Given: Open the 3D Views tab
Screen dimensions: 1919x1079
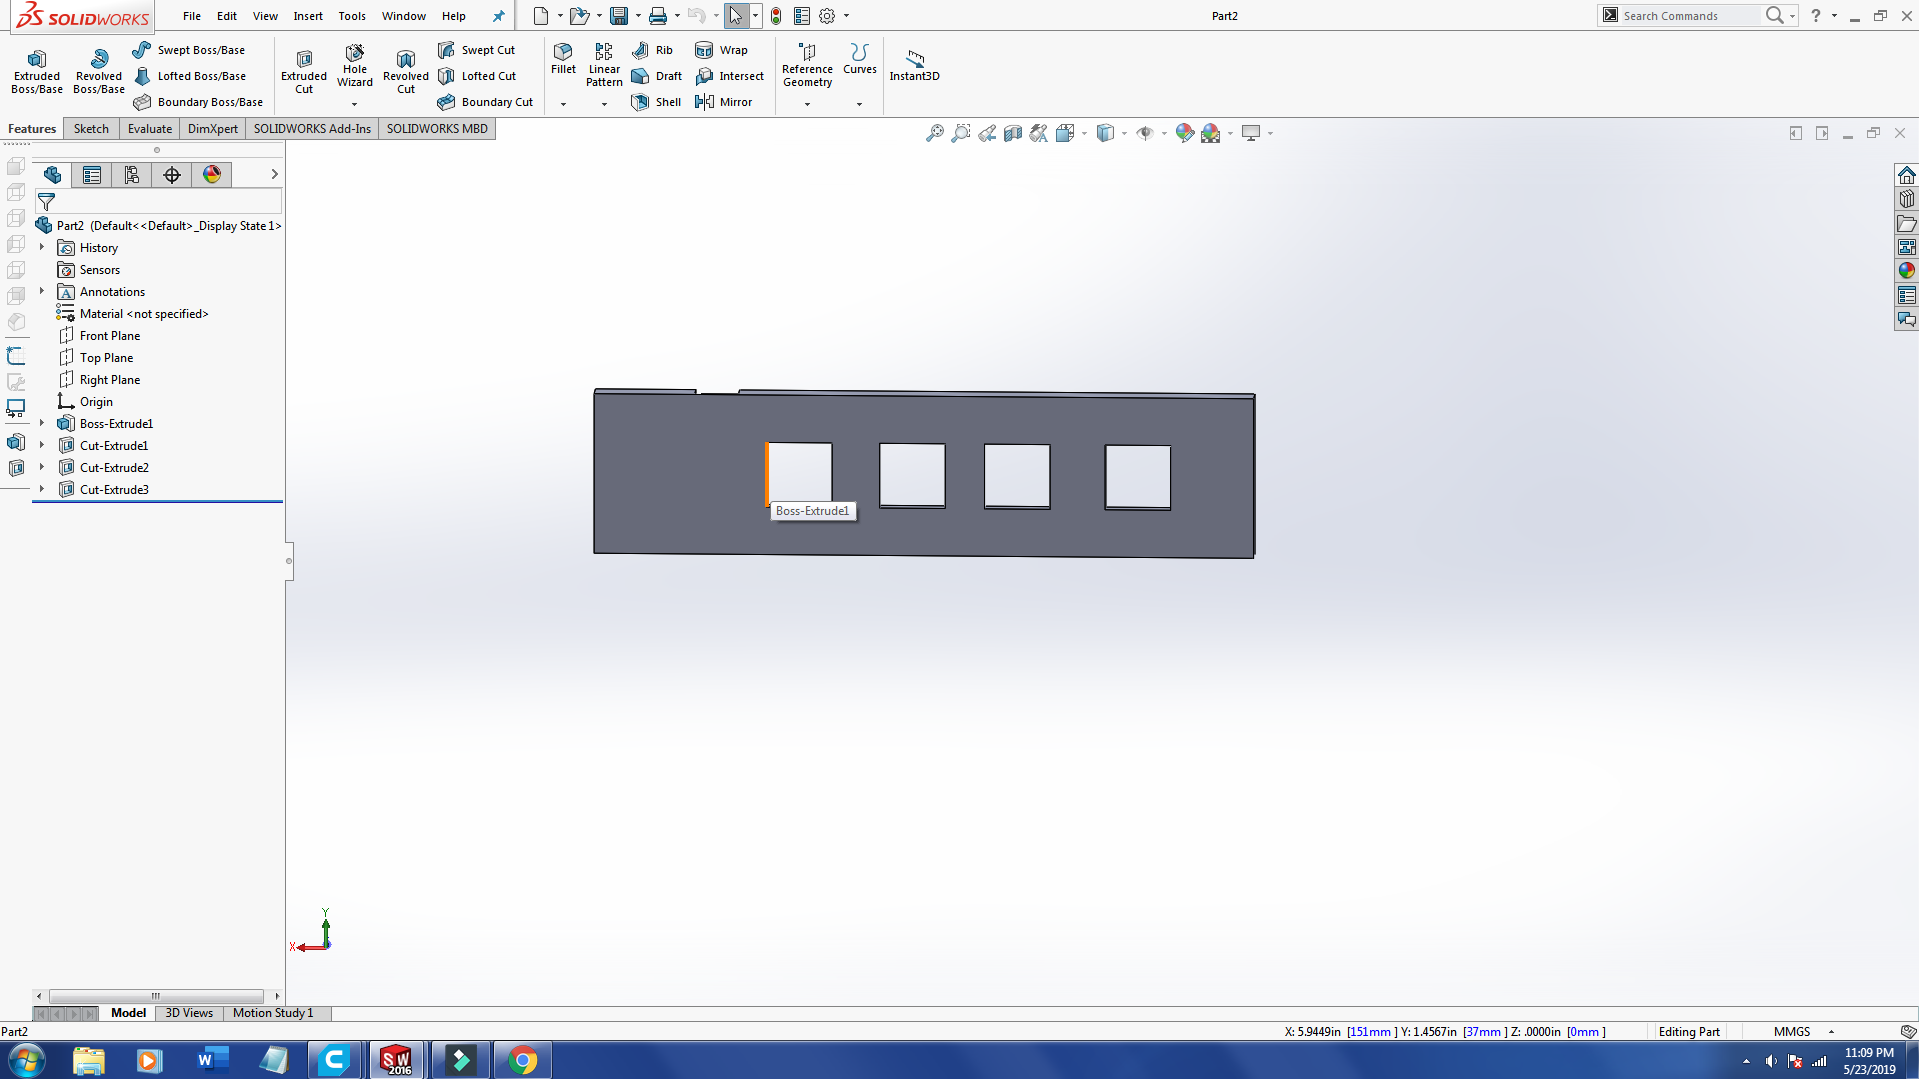Looking at the screenshot, I should pos(189,1013).
